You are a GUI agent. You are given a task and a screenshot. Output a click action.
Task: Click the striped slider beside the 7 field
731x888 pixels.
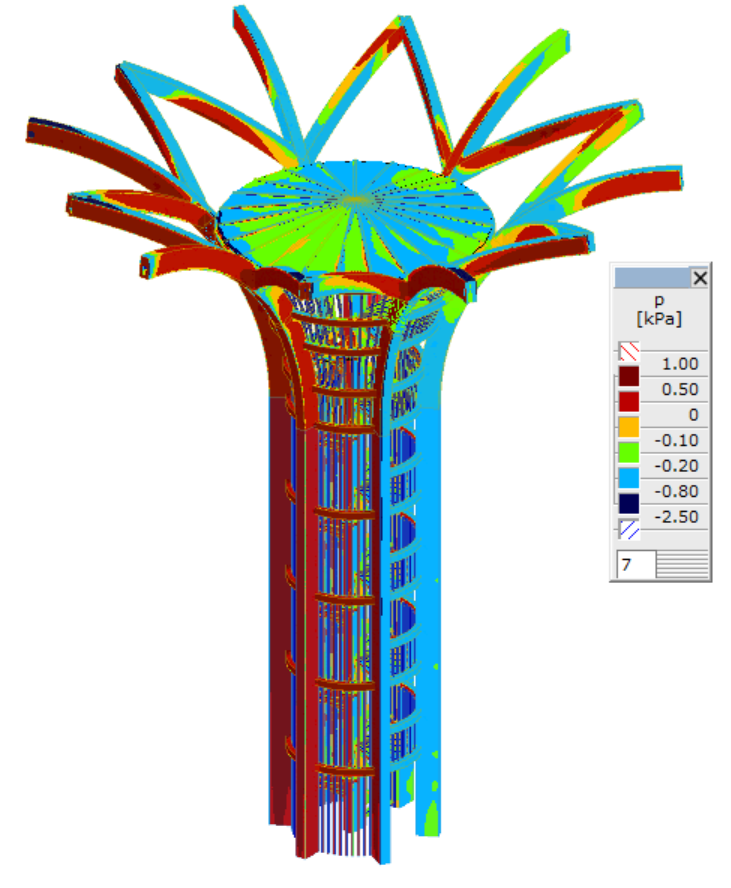click(x=682, y=564)
